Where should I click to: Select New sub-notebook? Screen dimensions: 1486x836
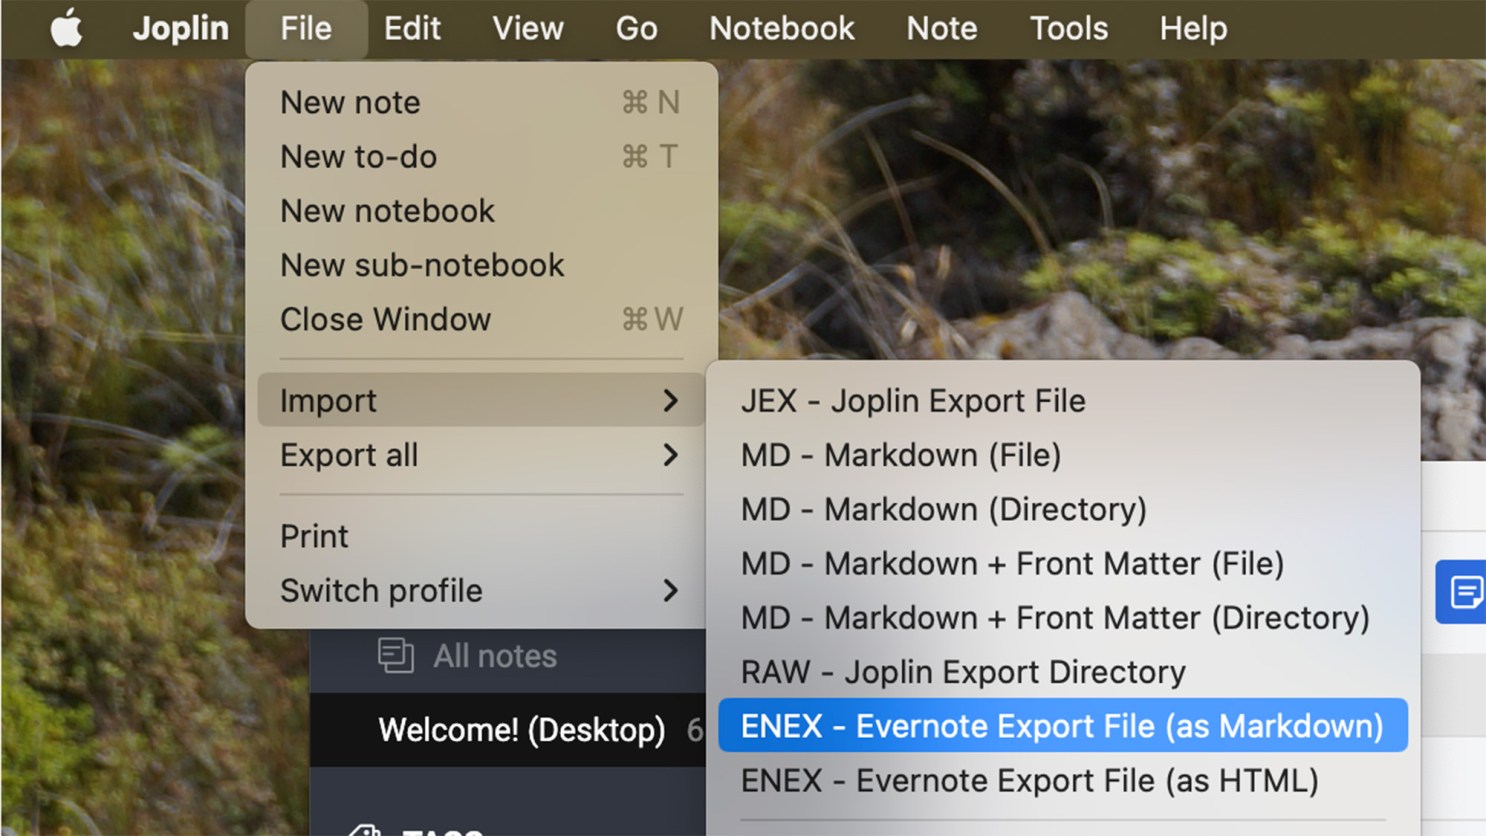(422, 265)
